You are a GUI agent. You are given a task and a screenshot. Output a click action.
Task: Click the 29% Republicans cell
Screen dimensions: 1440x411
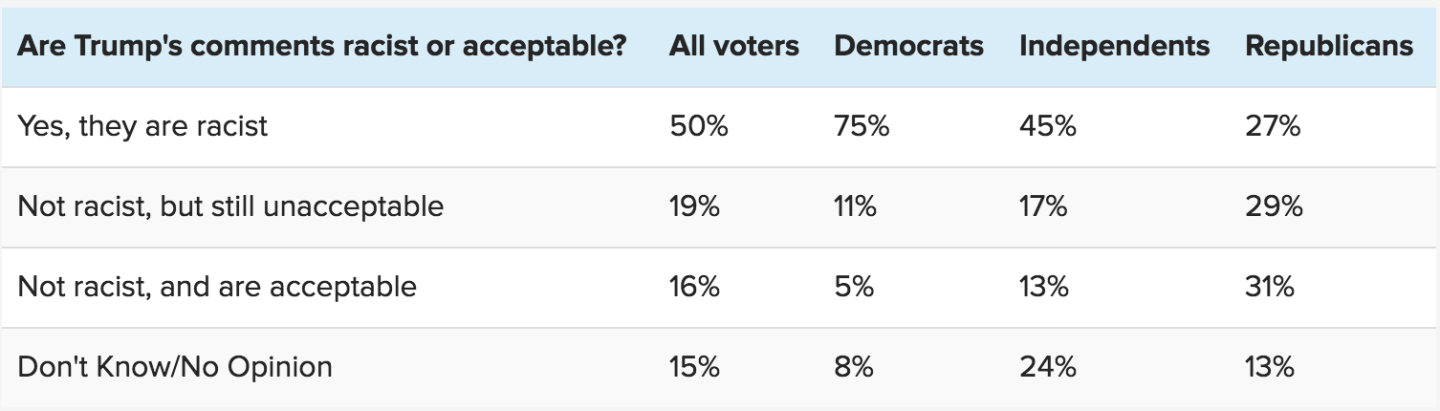point(1274,207)
